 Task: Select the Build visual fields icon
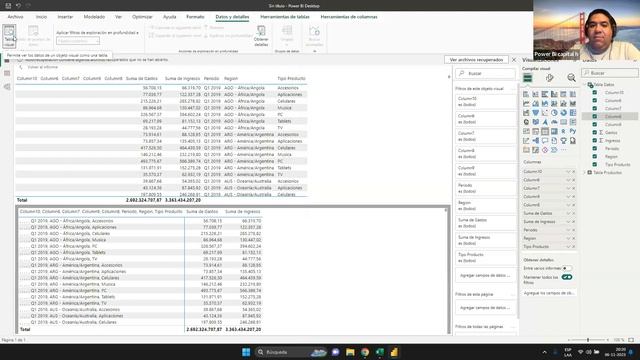coord(527,78)
